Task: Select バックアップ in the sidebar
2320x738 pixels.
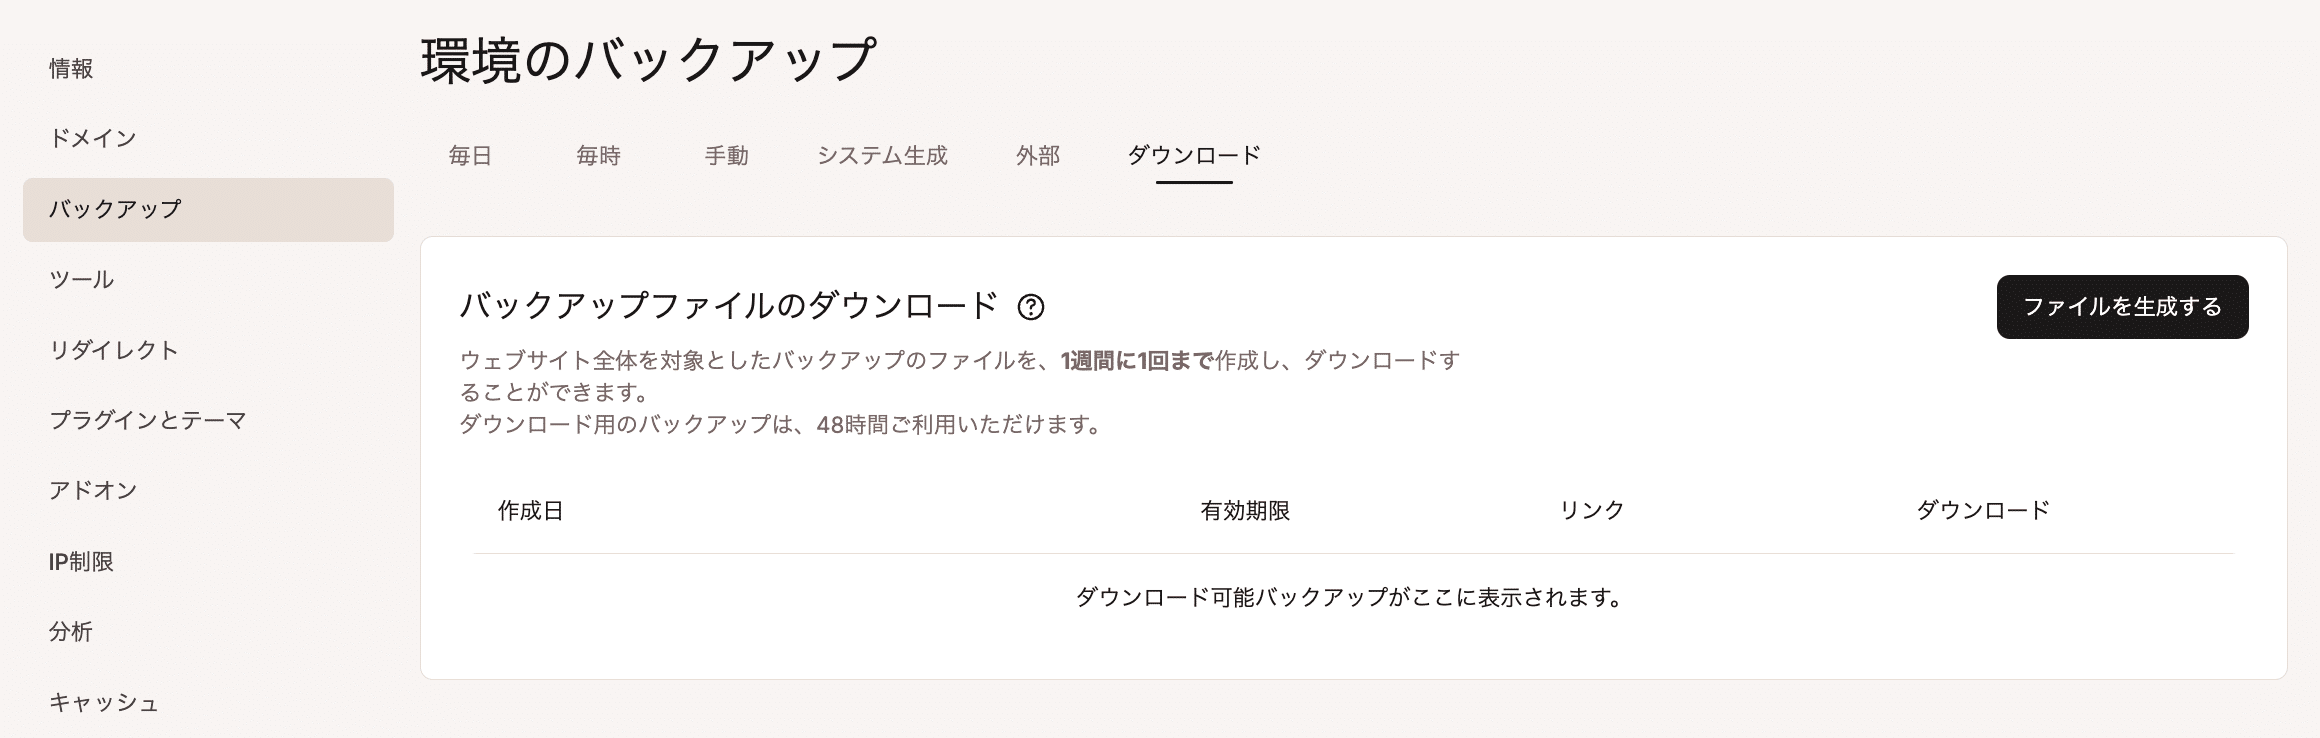Action: point(115,210)
